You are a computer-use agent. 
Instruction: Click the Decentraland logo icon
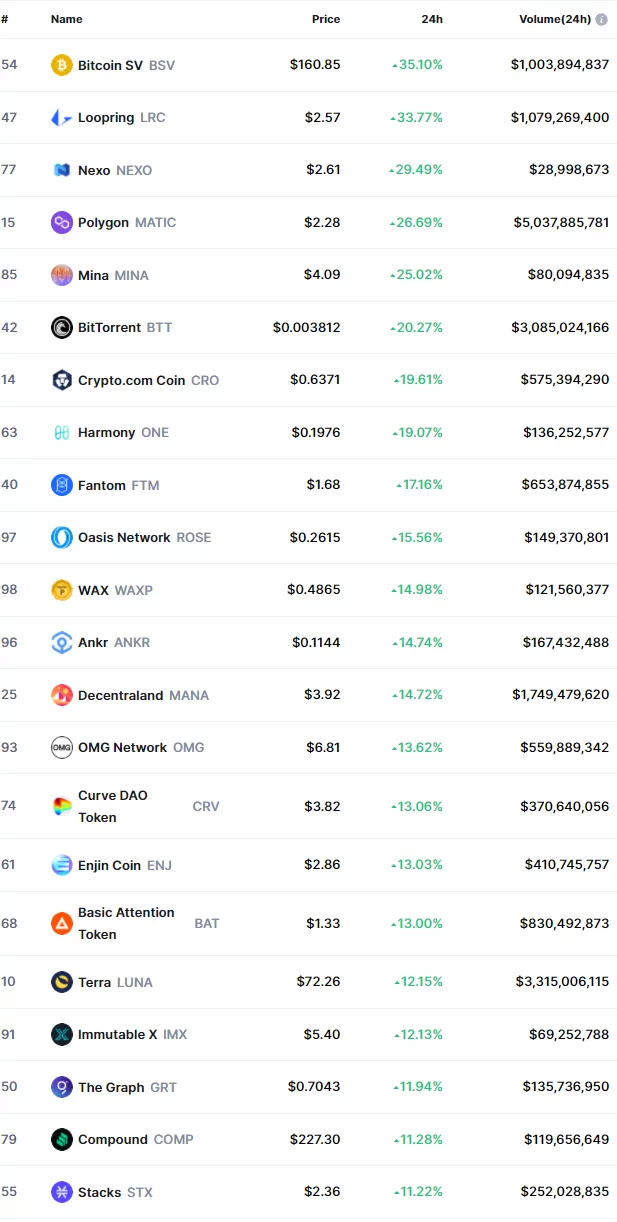[x=62, y=695]
